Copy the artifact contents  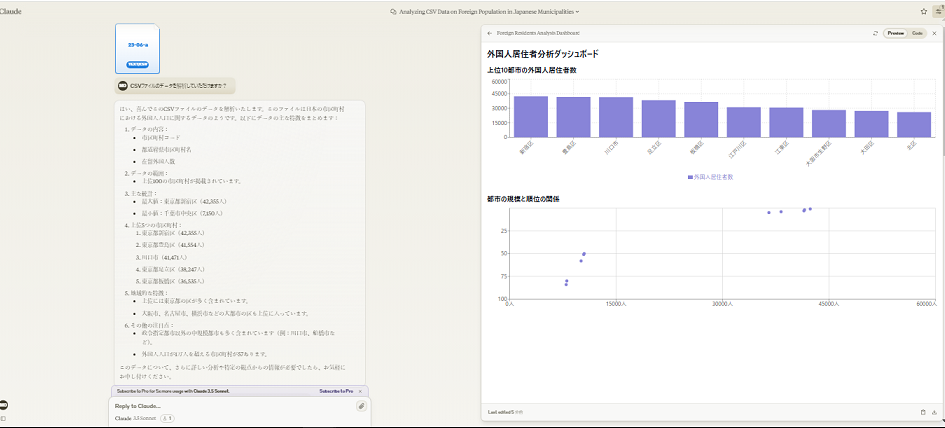pyautogui.click(x=923, y=412)
